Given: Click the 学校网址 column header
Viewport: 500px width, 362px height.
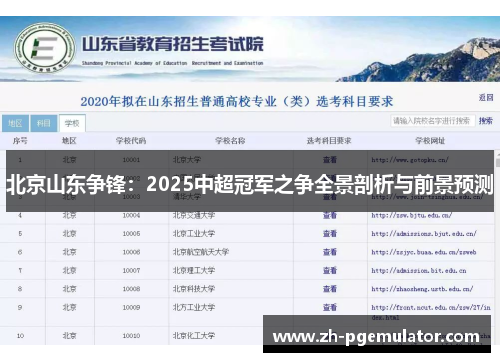Looking at the screenshot, I should 430,141.
